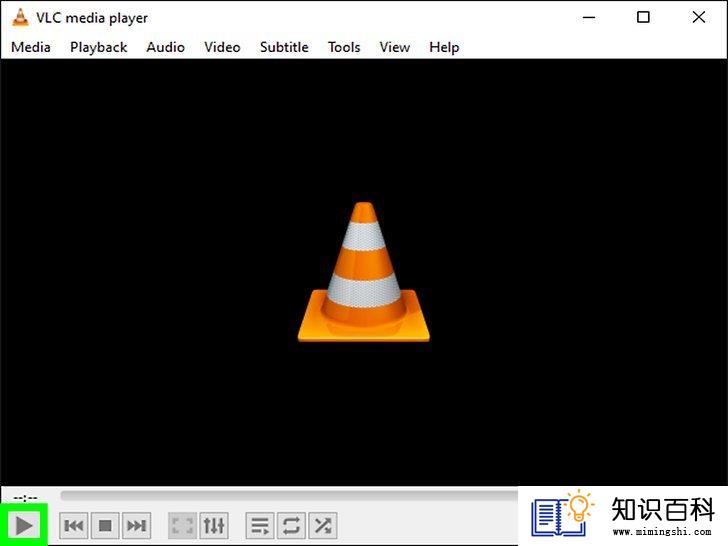Open the Playback menu
Screen dimensions: 728x546
point(98,47)
